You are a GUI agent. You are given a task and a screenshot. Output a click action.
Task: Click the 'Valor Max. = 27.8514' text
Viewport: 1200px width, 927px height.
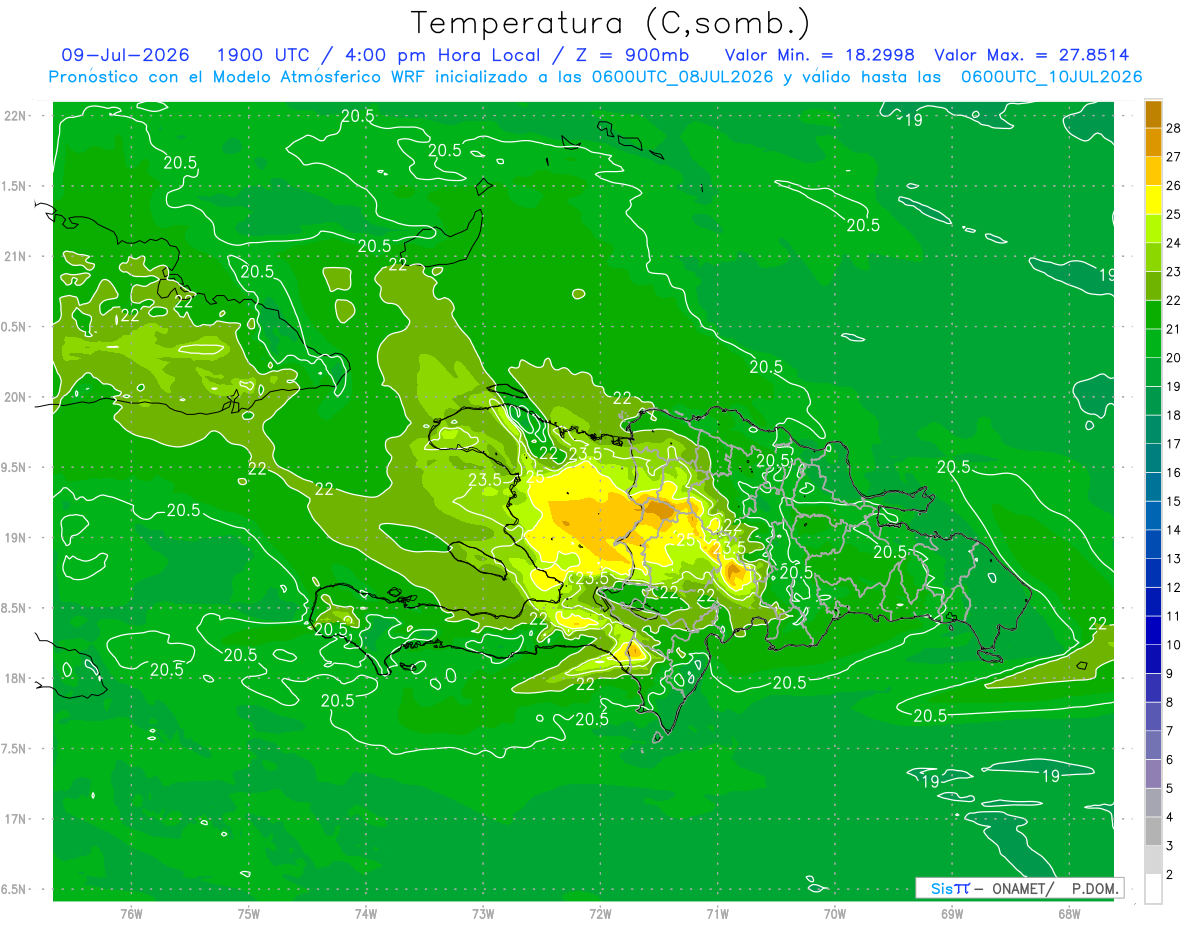point(1032,55)
